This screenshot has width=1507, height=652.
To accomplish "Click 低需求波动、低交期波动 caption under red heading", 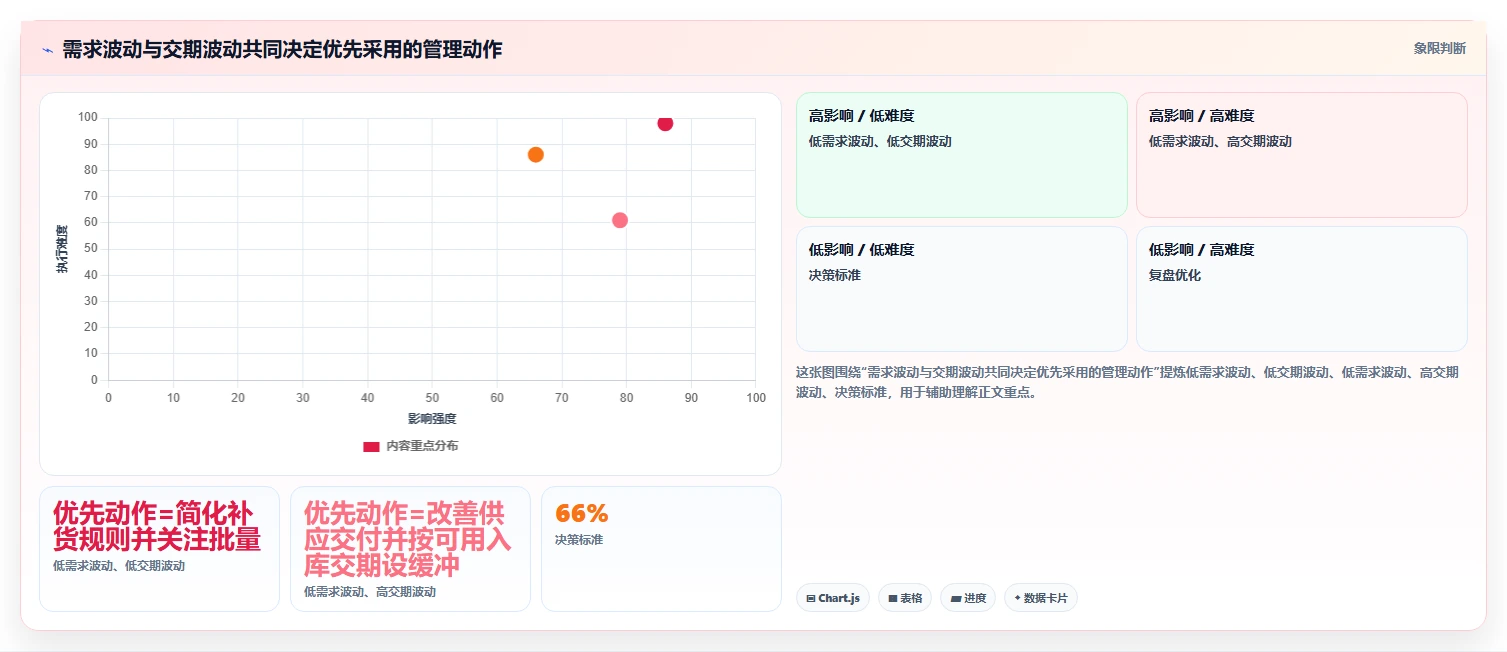I will [x=119, y=566].
